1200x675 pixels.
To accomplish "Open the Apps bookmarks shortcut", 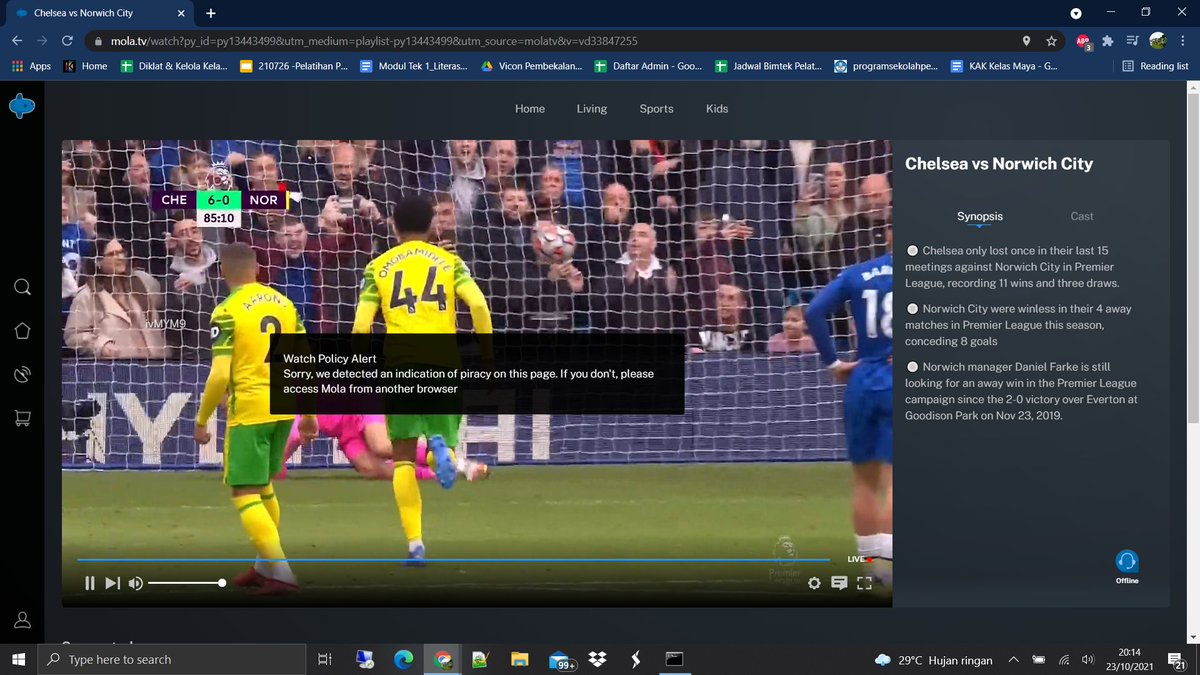I will tap(31, 66).
